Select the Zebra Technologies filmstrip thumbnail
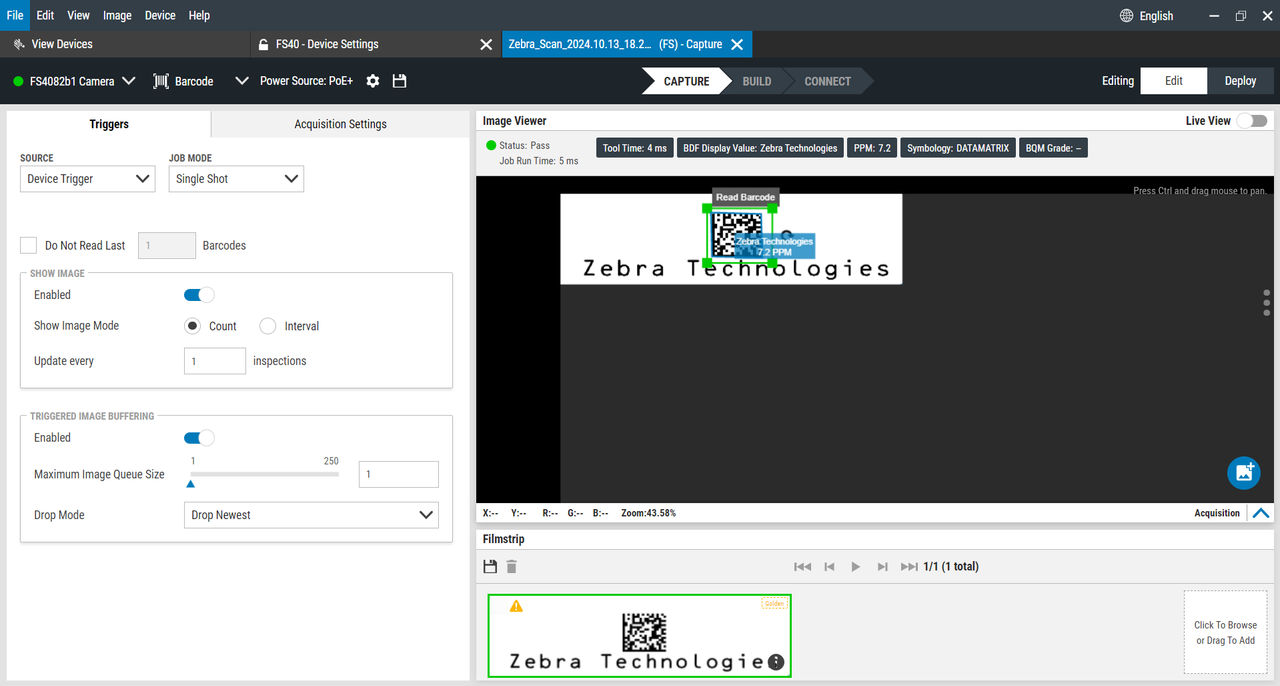 (639, 636)
